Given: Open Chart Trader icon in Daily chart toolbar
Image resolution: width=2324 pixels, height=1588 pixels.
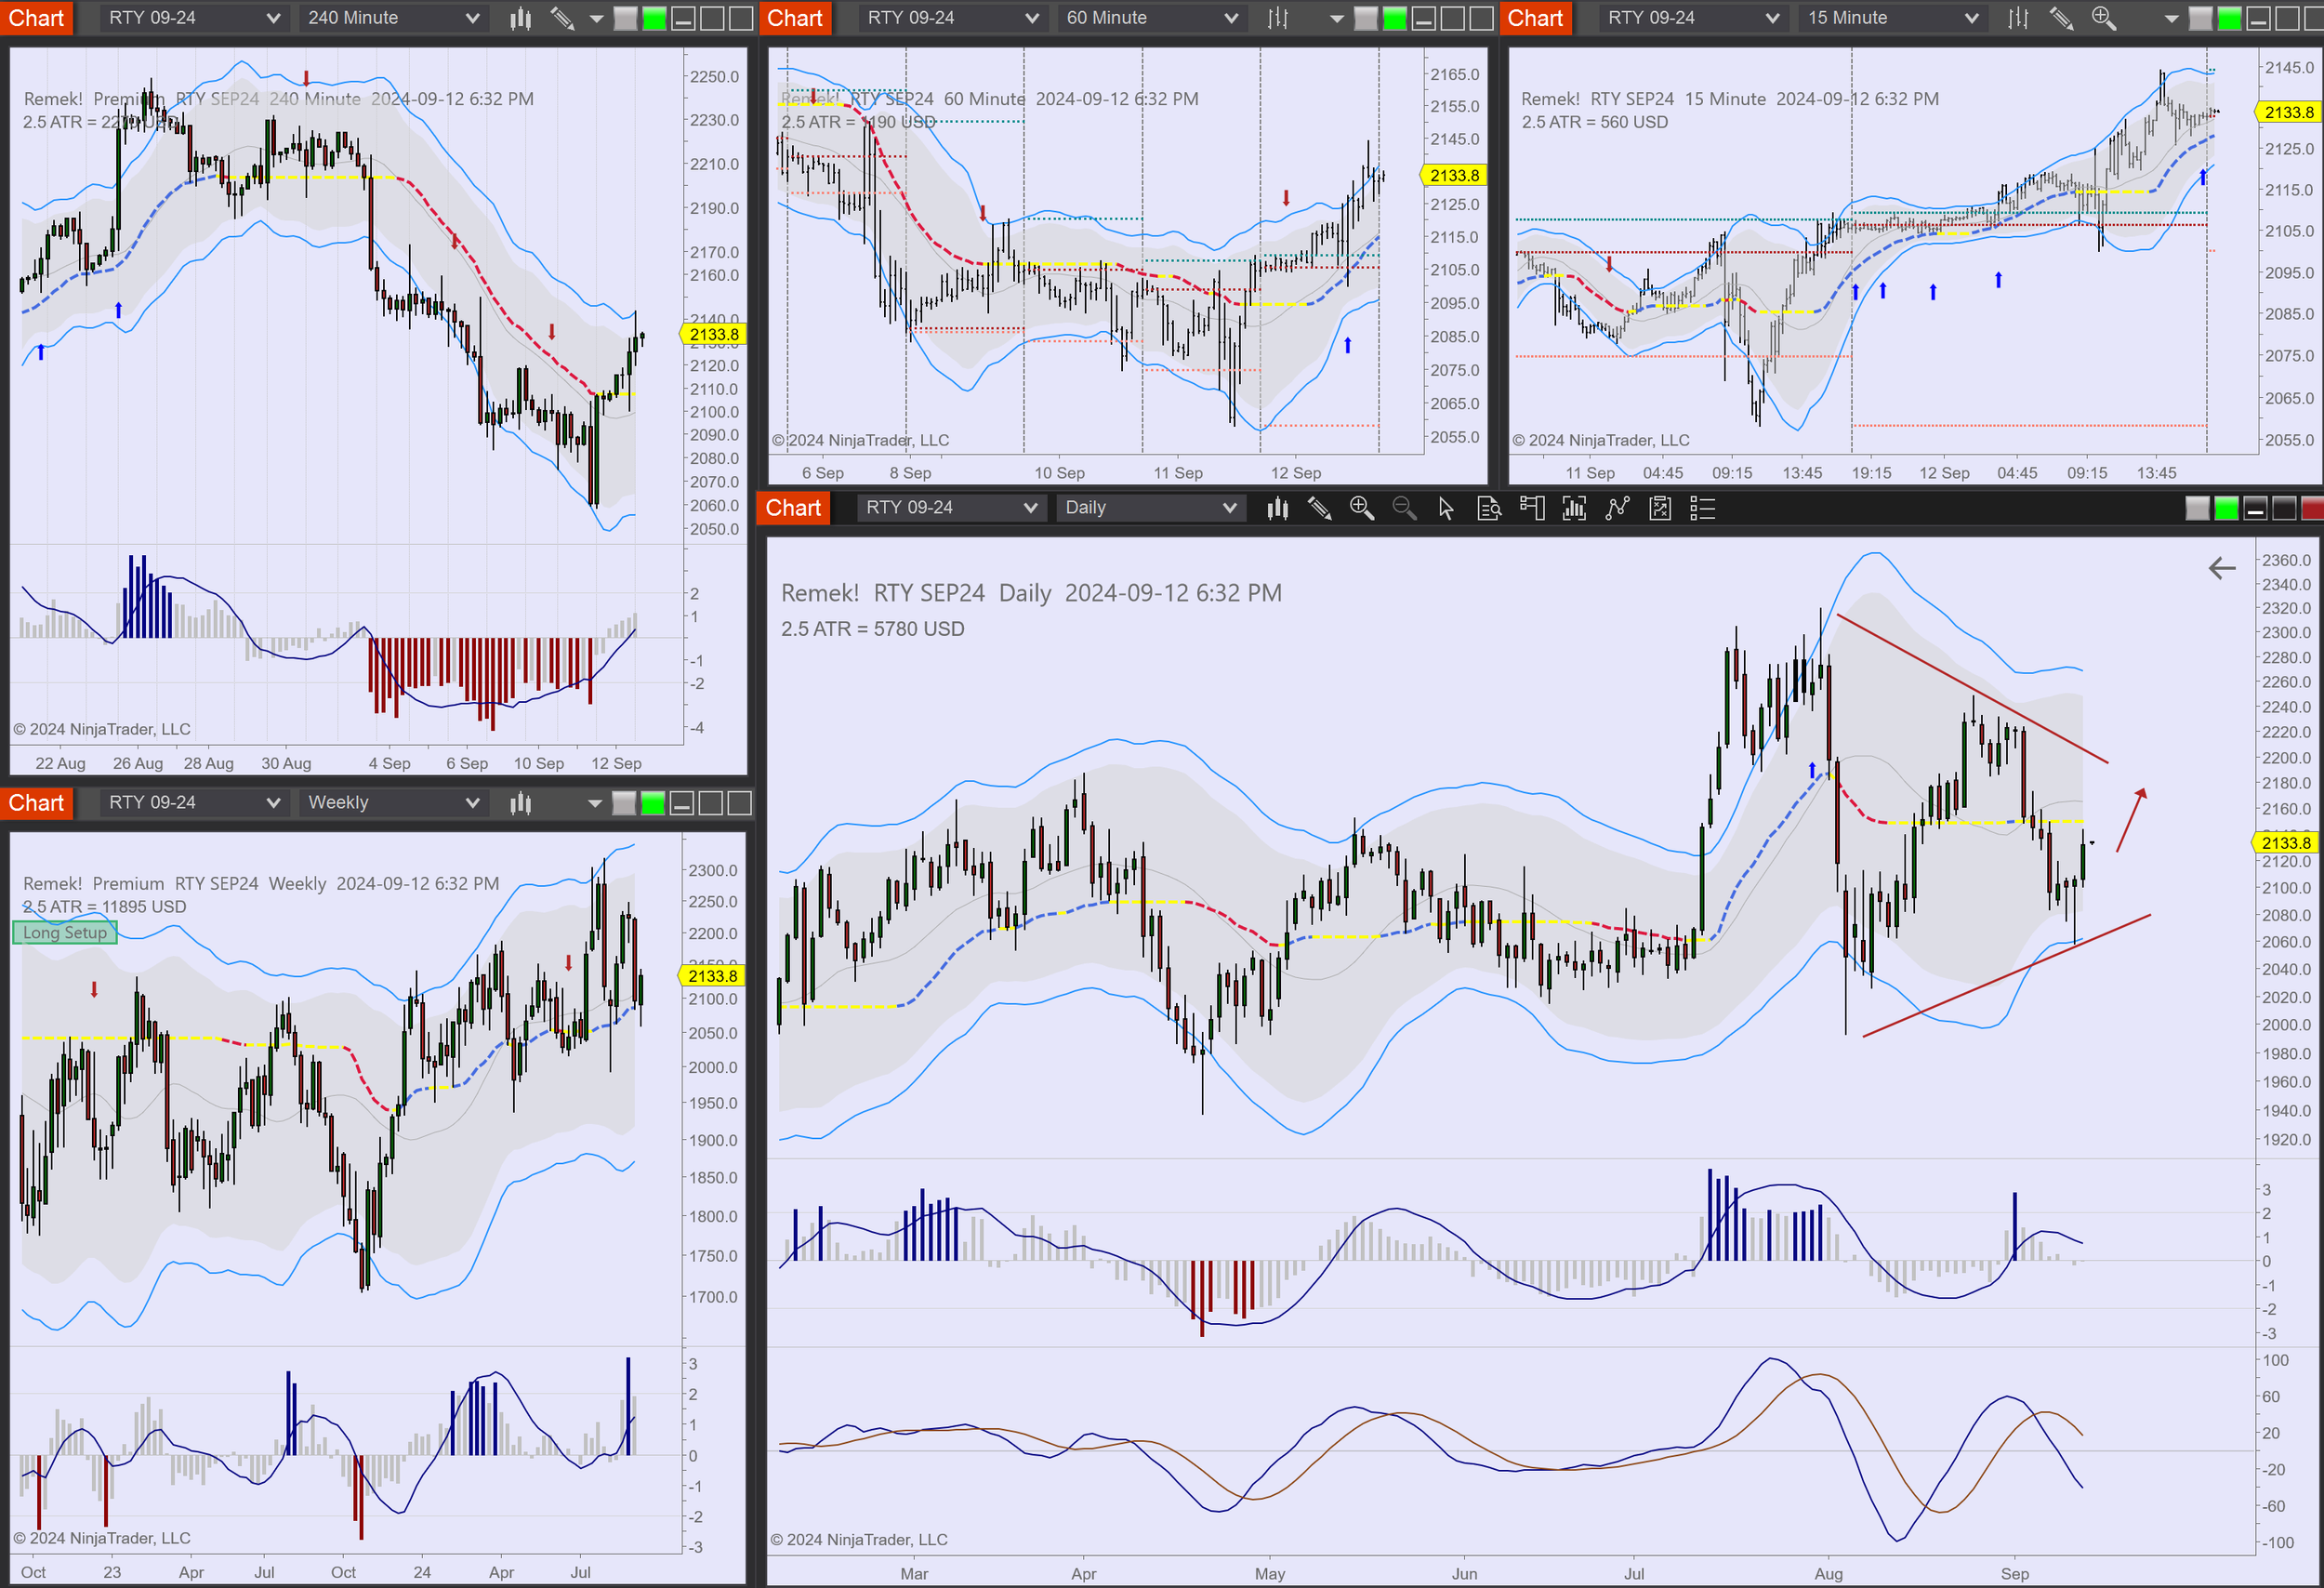Looking at the screenshot, I should coord(1531,508).
